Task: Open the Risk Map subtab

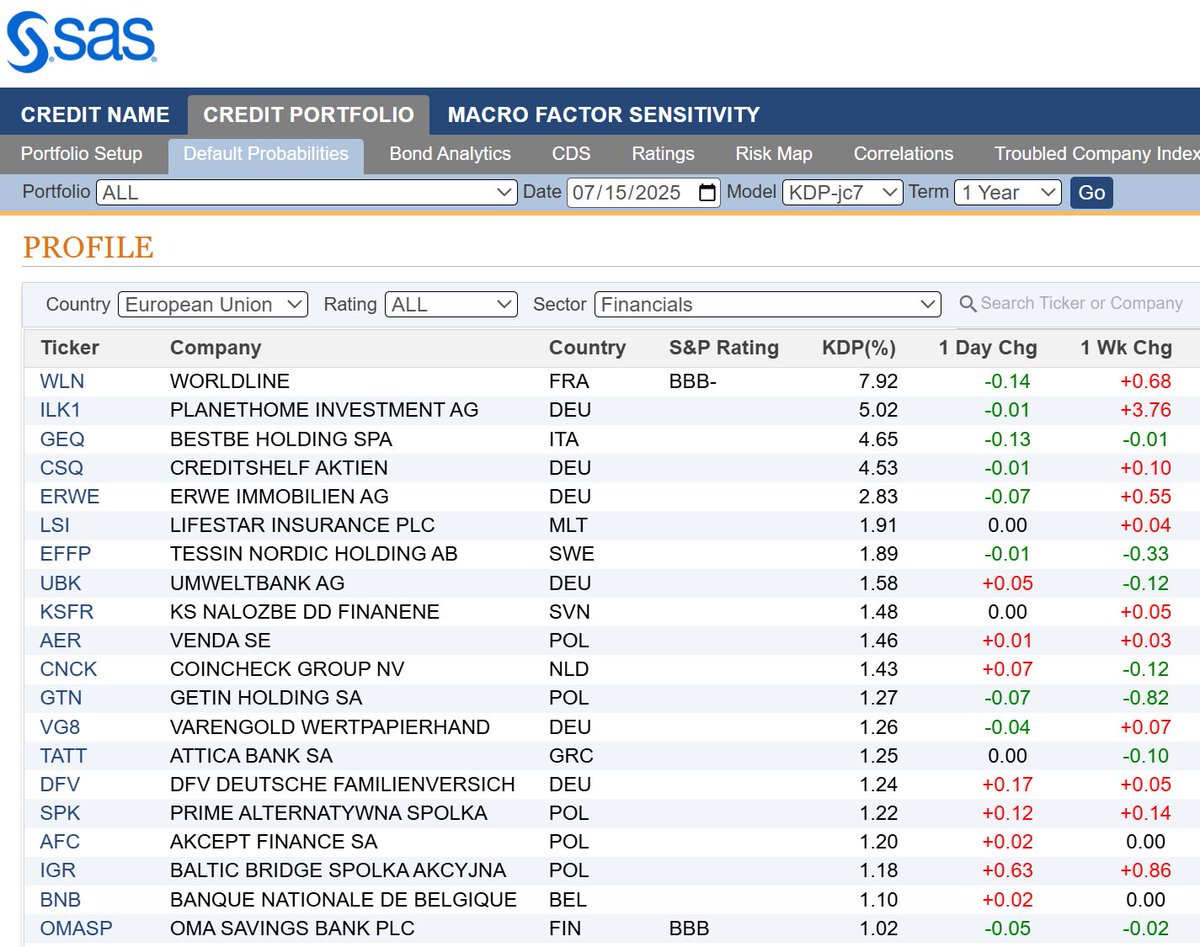Action: [x=774, y=154]
